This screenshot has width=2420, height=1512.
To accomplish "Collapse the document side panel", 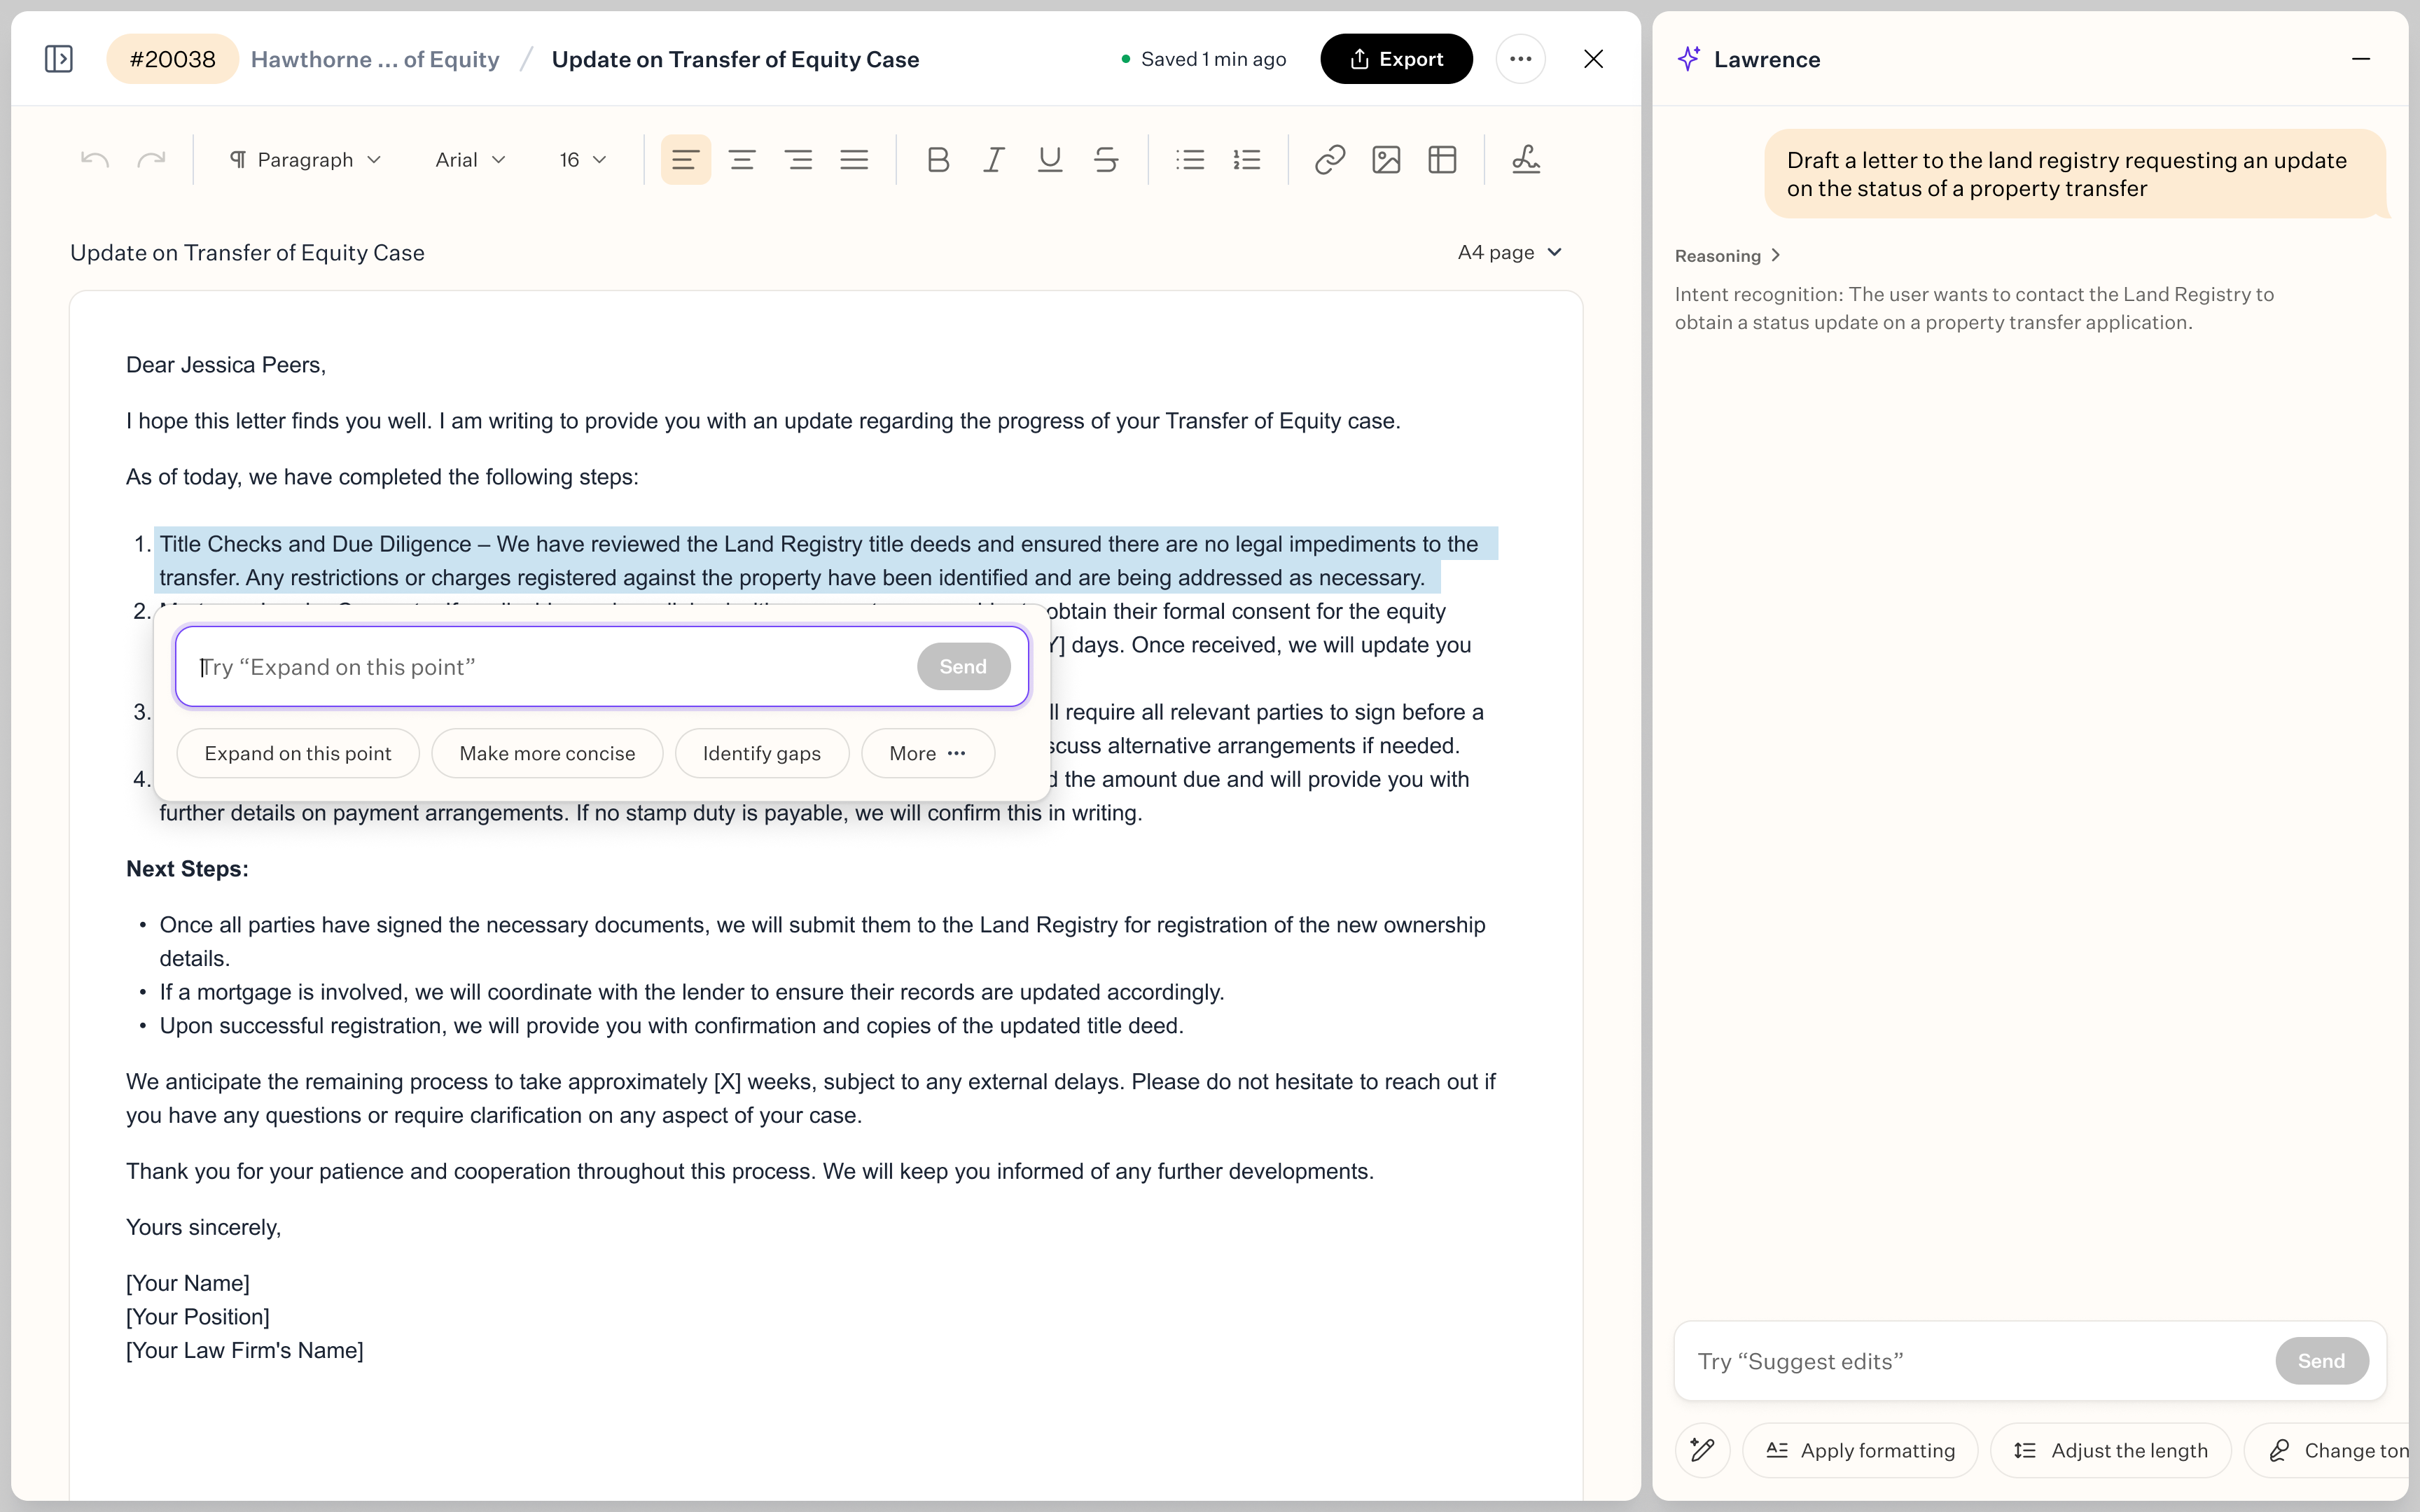I will 59,58.
